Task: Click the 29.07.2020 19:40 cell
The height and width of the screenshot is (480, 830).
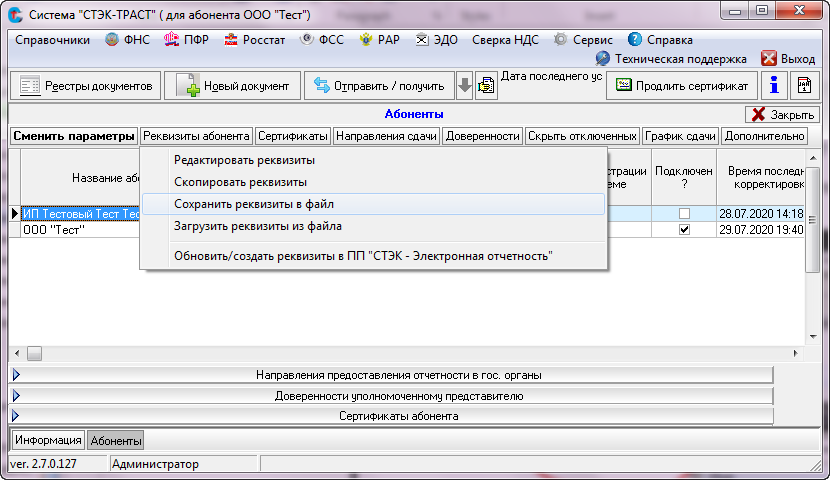Action: (x=761, y=230)
